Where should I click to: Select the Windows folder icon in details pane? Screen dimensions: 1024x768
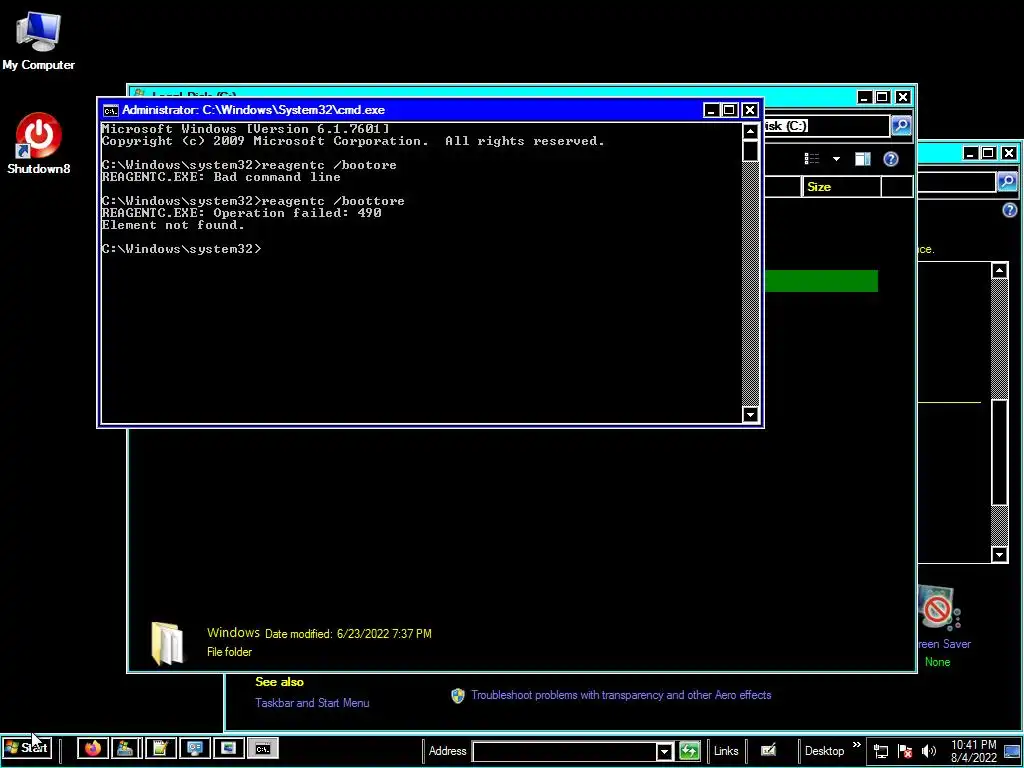tap(167, 643)
